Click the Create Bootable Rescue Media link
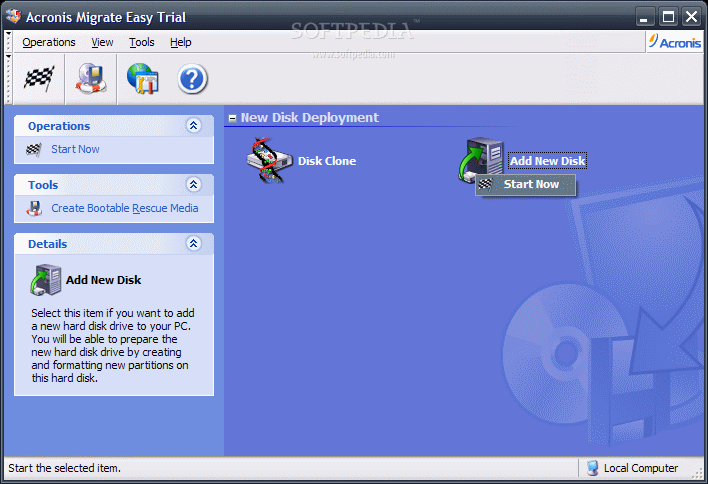The height and width of the screenshot is (484, 708). [x=125, y=208]
